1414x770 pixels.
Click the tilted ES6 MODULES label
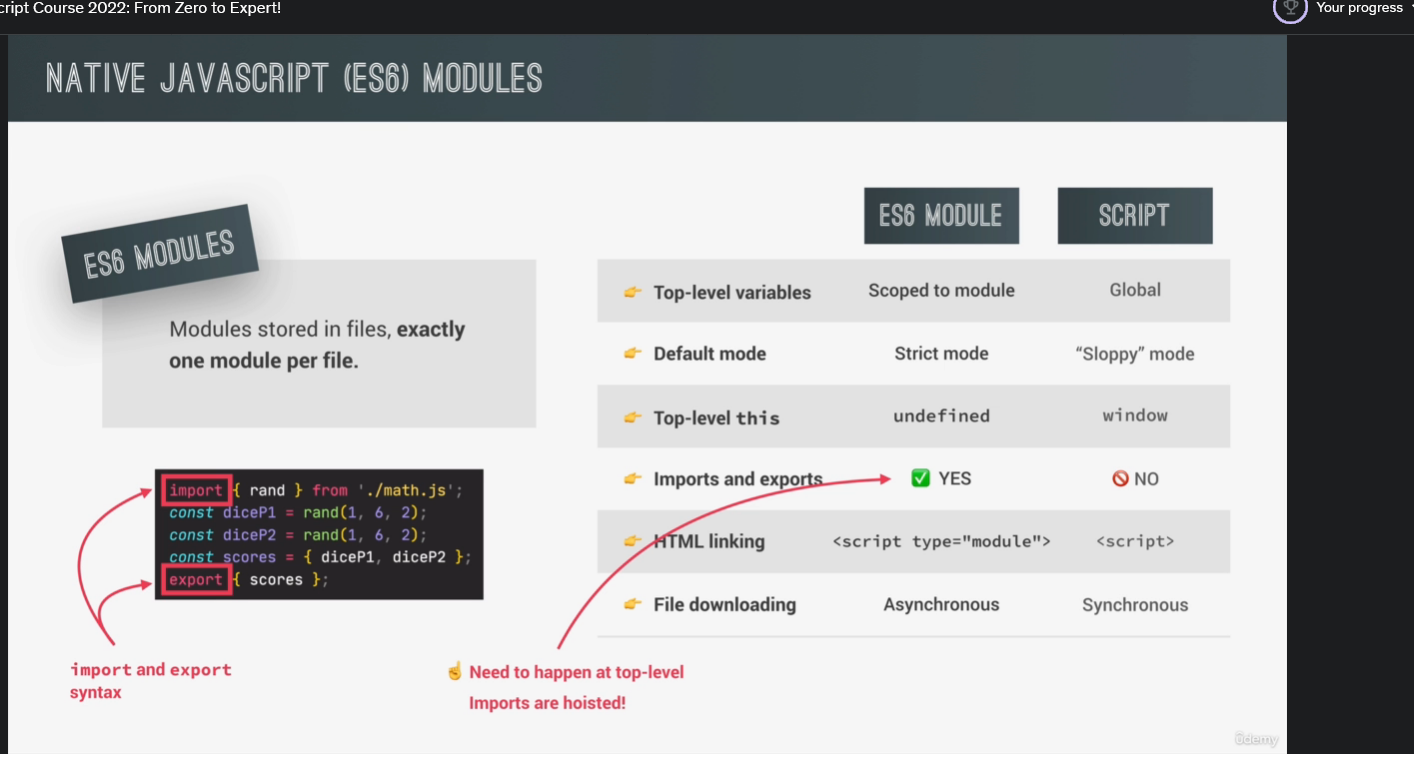(x=160, y=253)
